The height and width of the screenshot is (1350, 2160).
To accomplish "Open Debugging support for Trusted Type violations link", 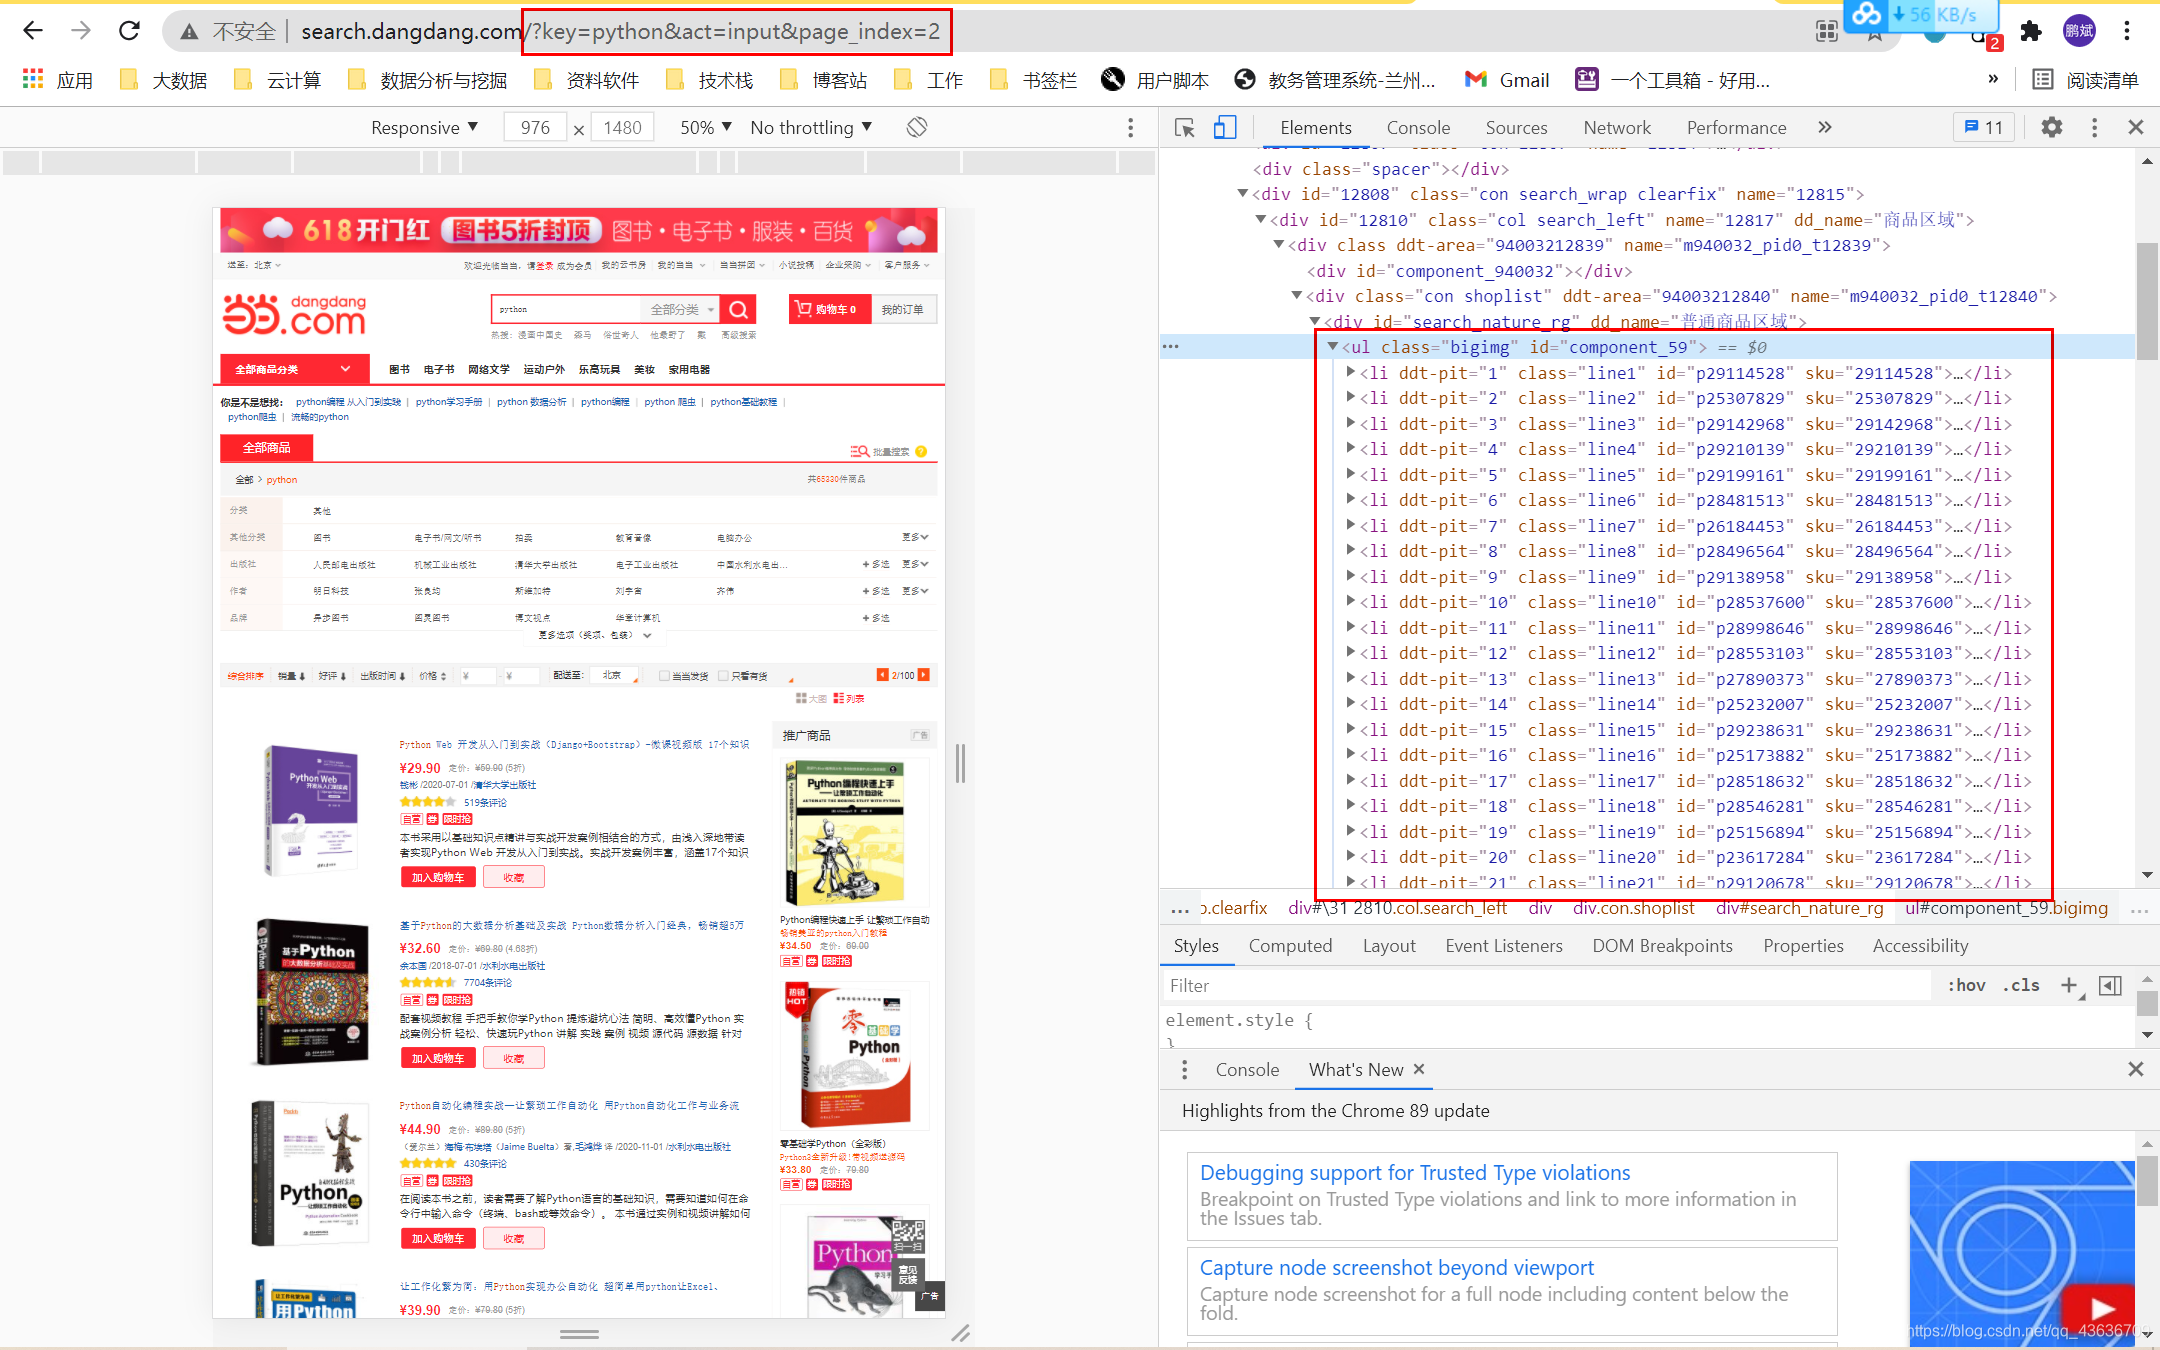I will [1414, 1172].
